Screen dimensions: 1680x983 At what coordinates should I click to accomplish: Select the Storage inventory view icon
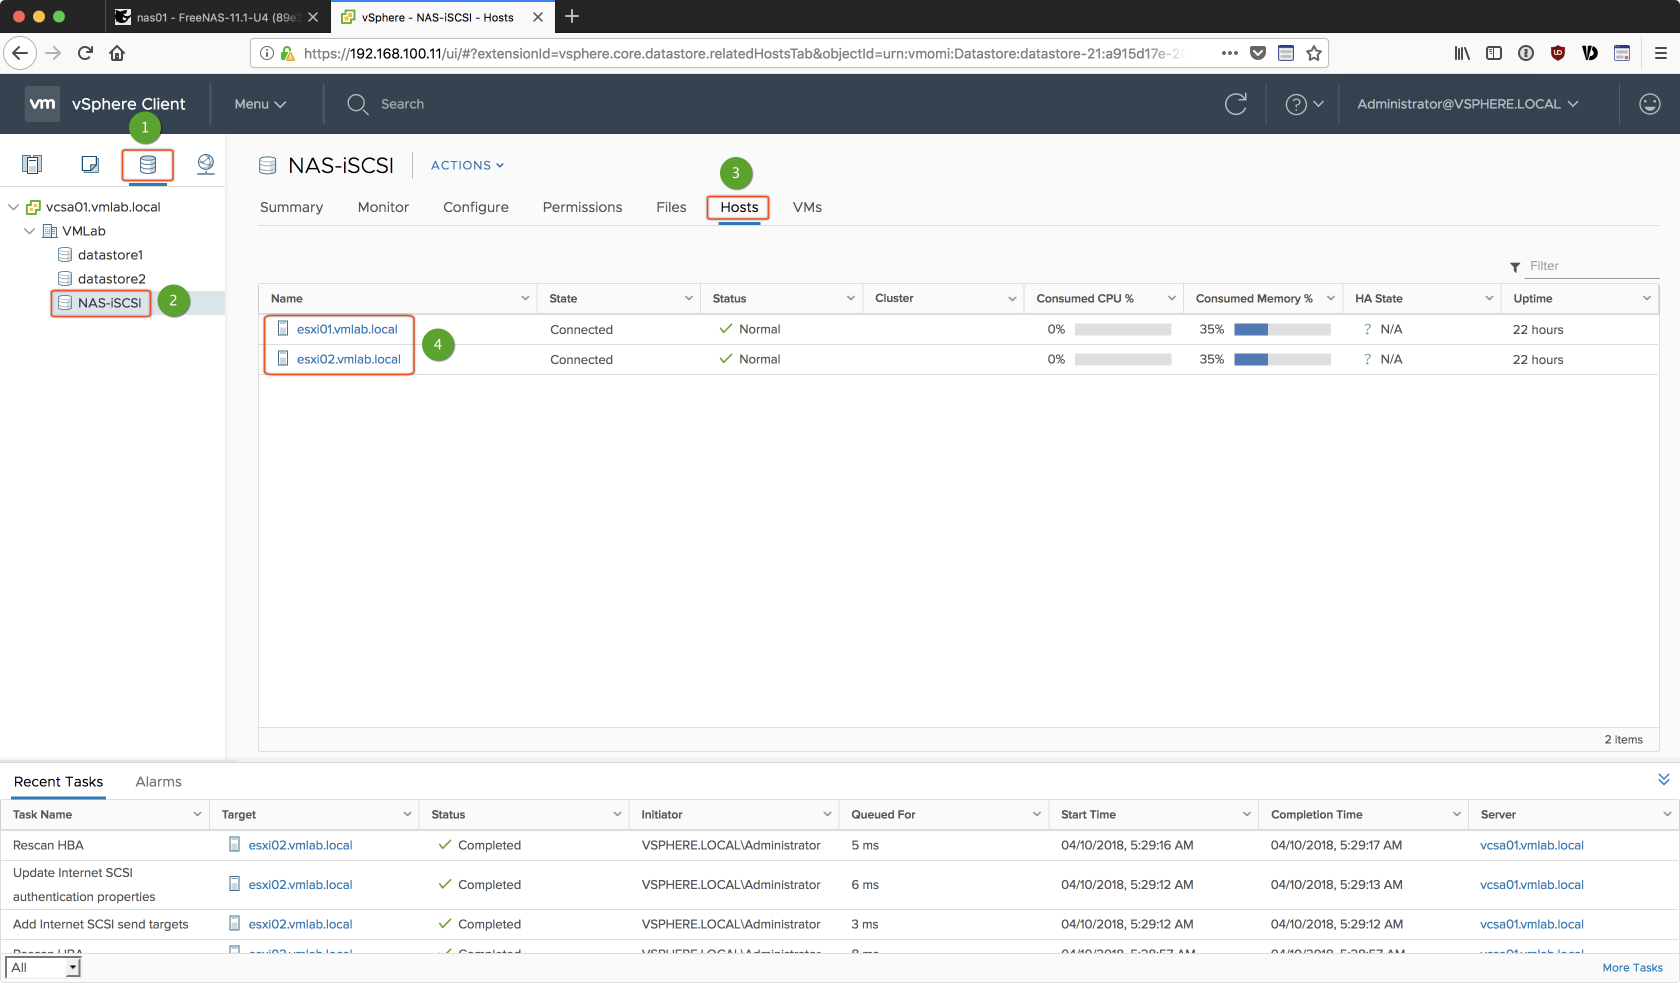click(148, 165)
